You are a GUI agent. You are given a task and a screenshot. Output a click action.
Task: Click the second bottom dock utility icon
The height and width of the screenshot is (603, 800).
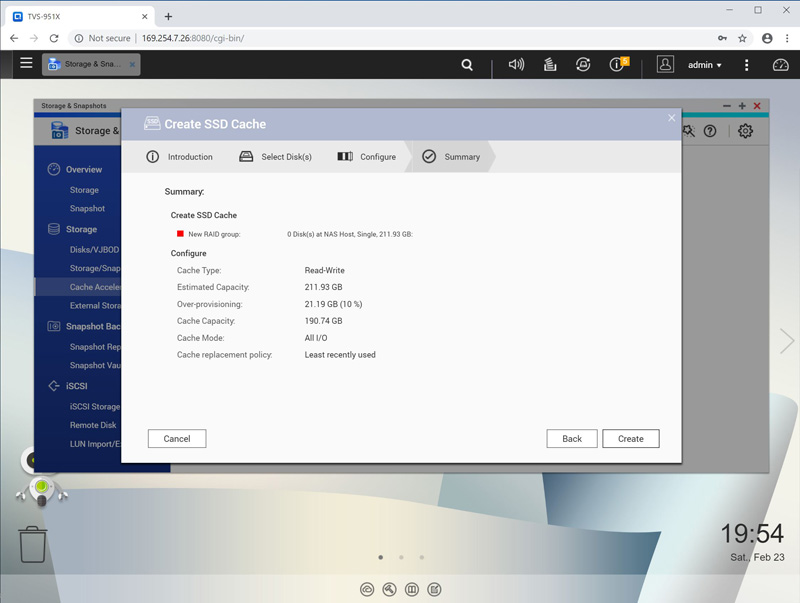click(389, 590)
